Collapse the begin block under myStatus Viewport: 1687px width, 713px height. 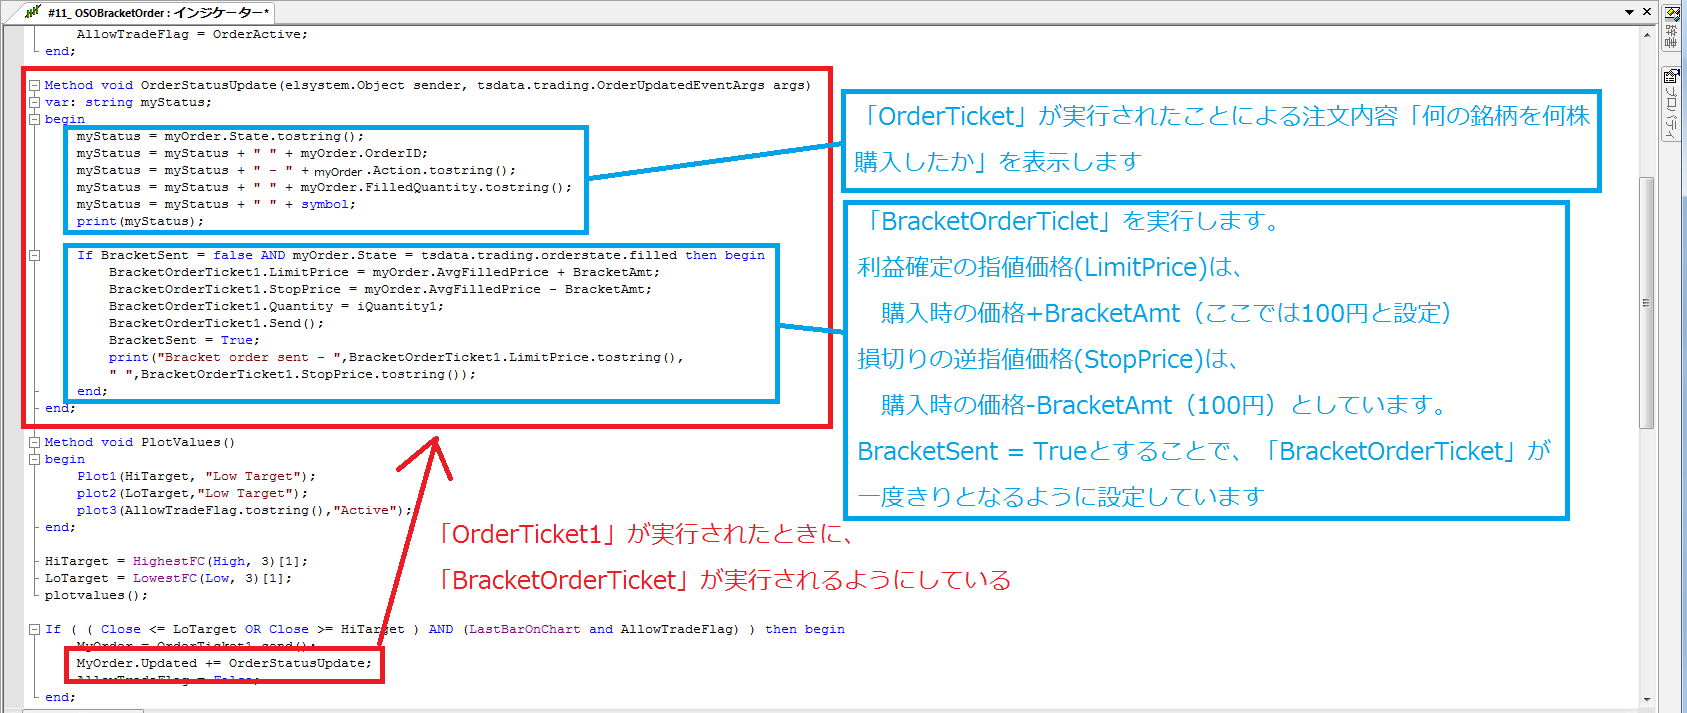pyautogui.click(x=34, y=119)
